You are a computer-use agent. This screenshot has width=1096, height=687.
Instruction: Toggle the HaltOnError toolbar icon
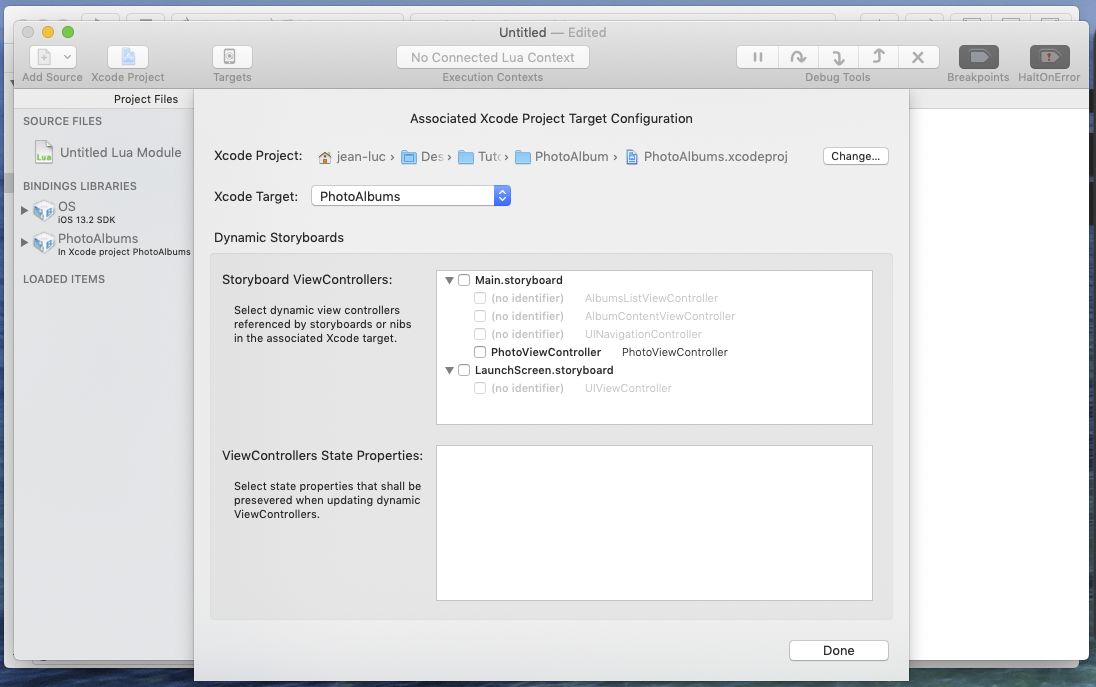click(x=1049, y=57)
